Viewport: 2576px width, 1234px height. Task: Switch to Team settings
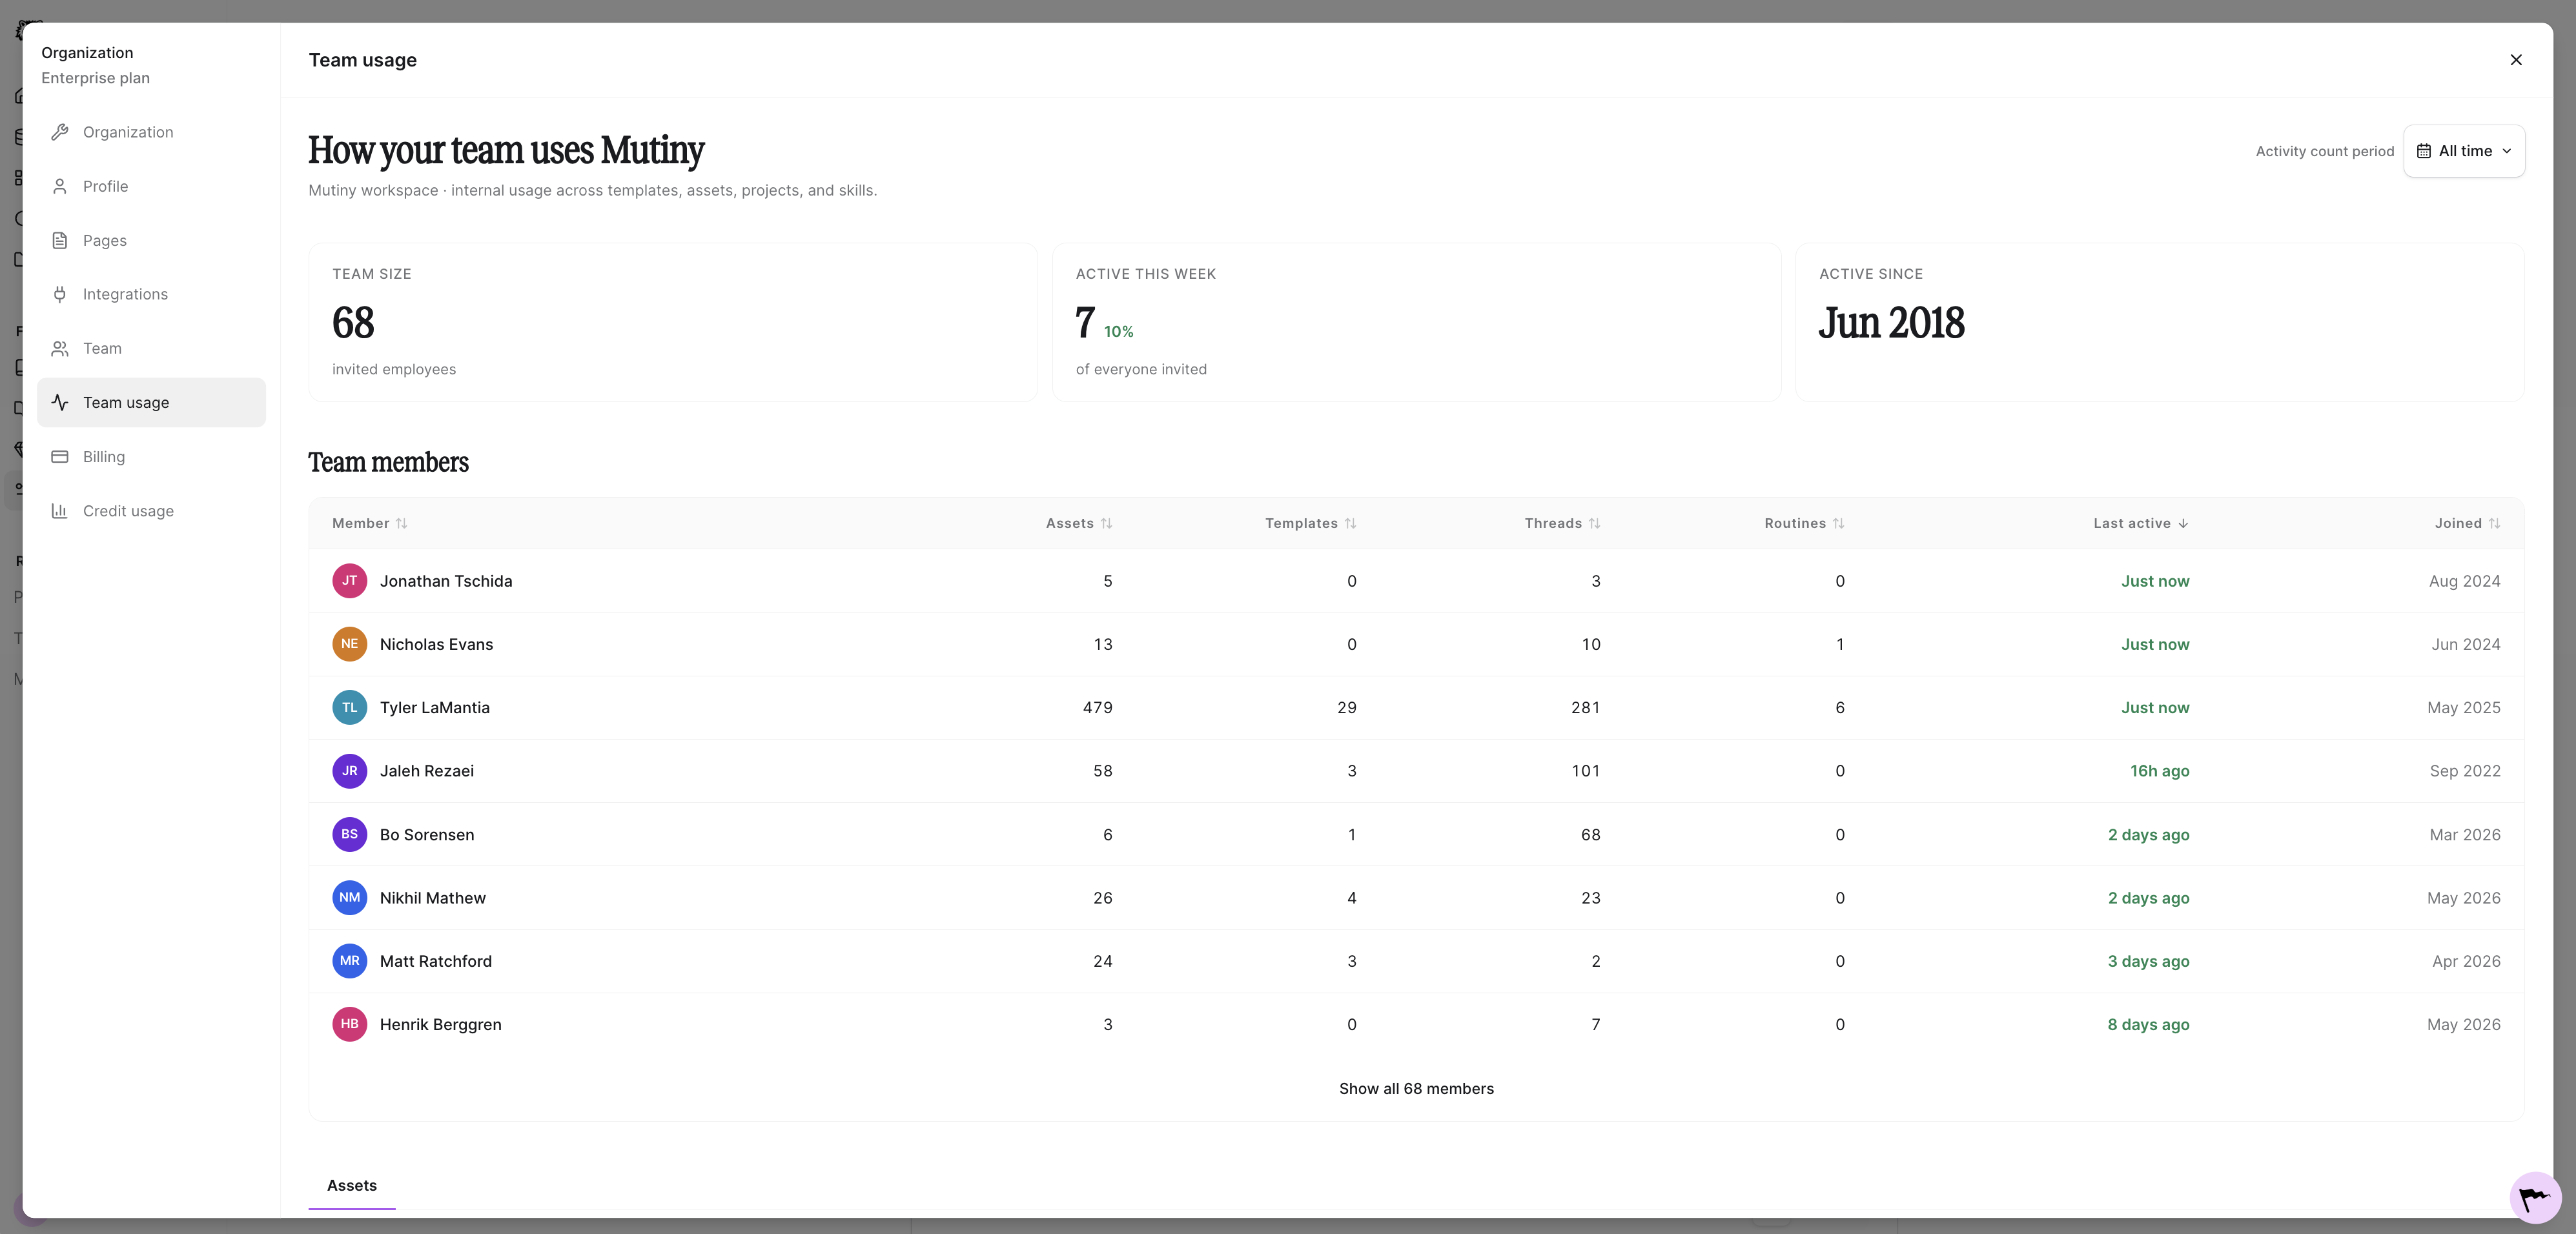pos(151,348)
